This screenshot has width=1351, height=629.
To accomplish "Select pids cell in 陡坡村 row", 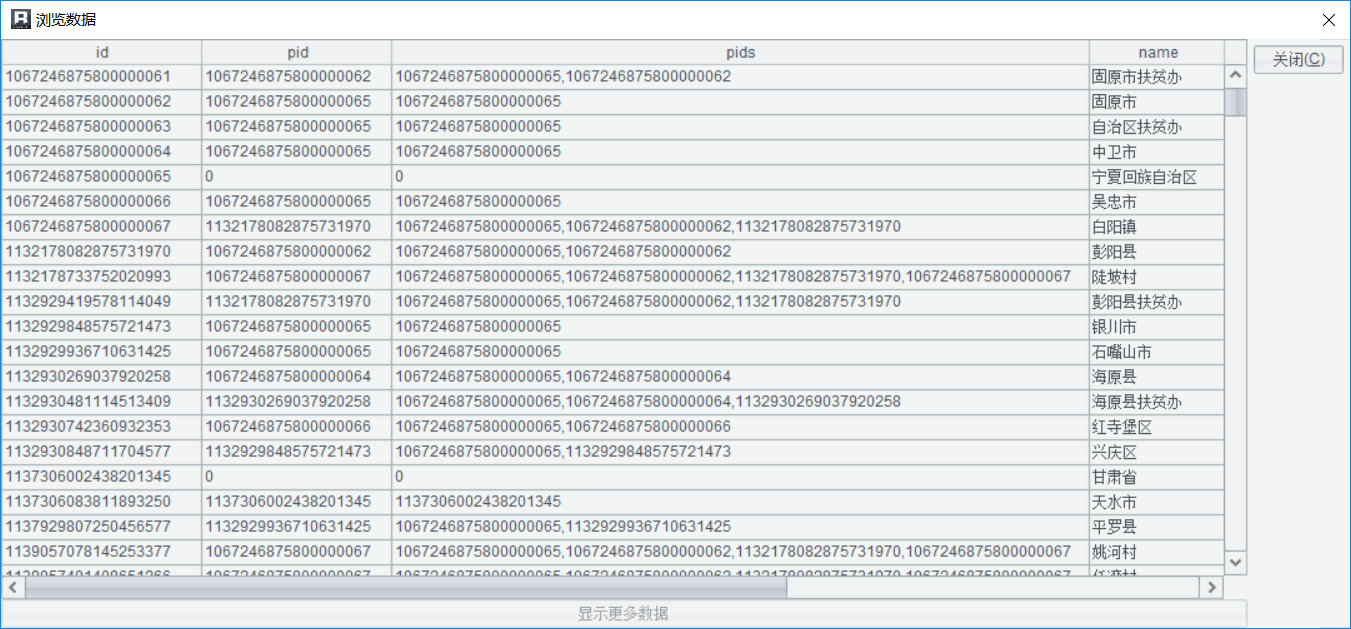I will (x=741, y=277).
